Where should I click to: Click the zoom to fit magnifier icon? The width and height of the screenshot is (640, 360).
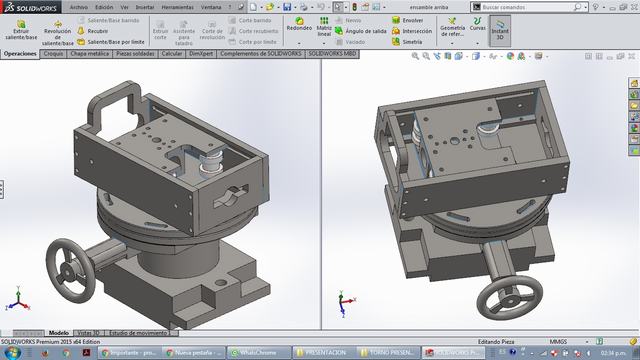pos(415,56)
